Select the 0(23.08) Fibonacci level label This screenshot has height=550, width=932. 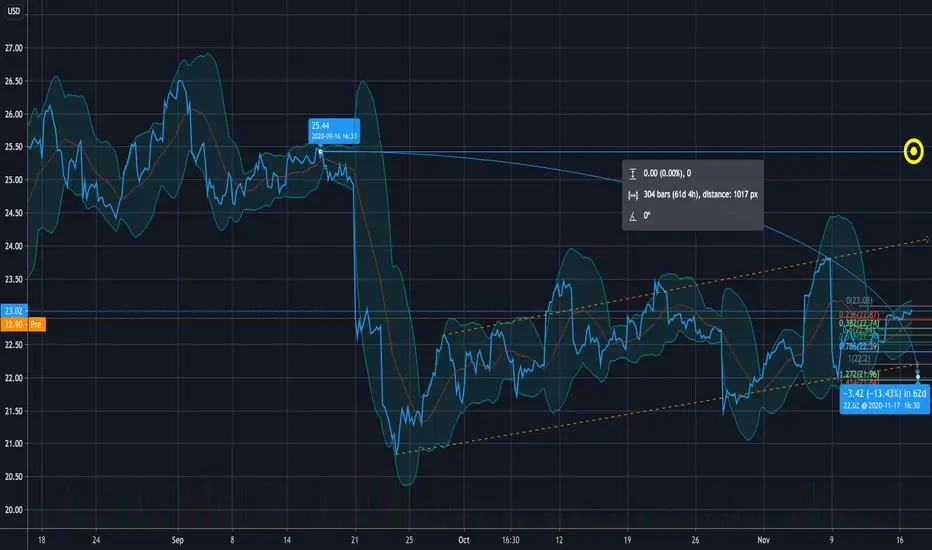[x=859, y=300]
